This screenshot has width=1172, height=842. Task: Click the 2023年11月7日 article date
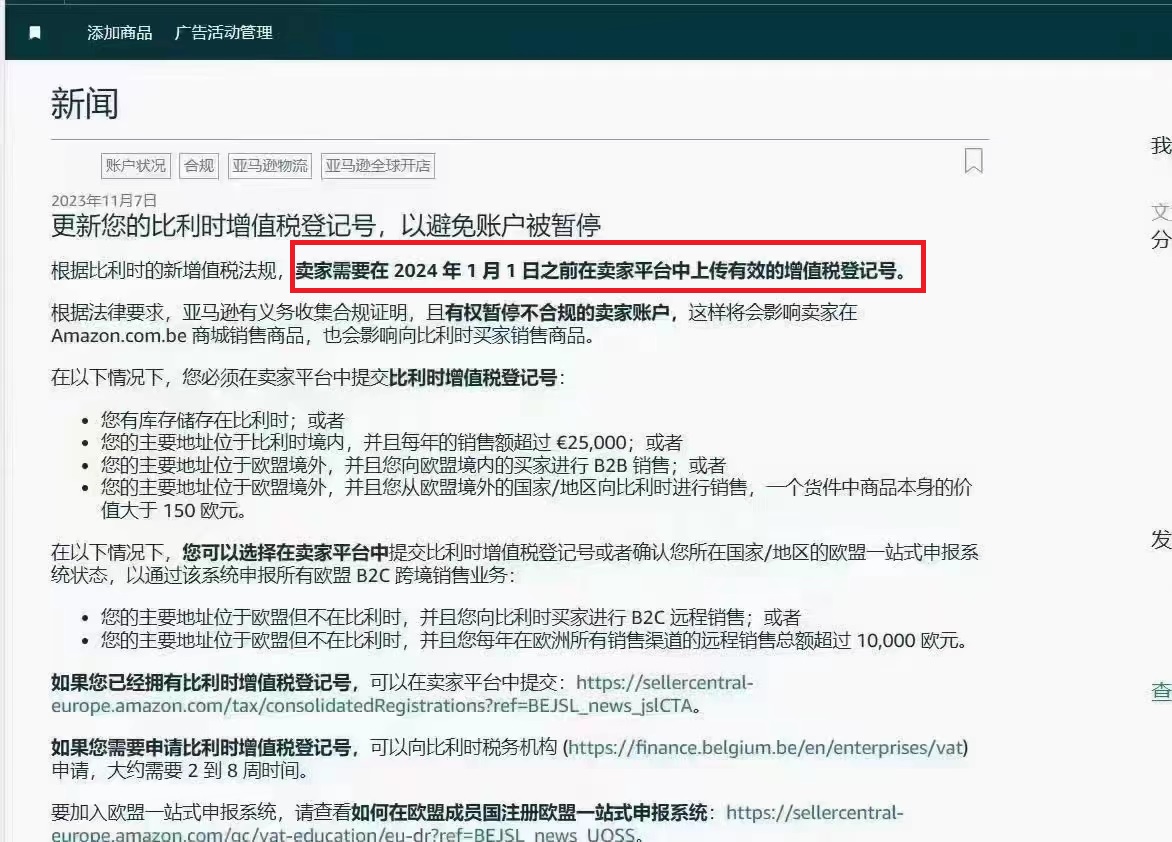[x=104, y=200]
